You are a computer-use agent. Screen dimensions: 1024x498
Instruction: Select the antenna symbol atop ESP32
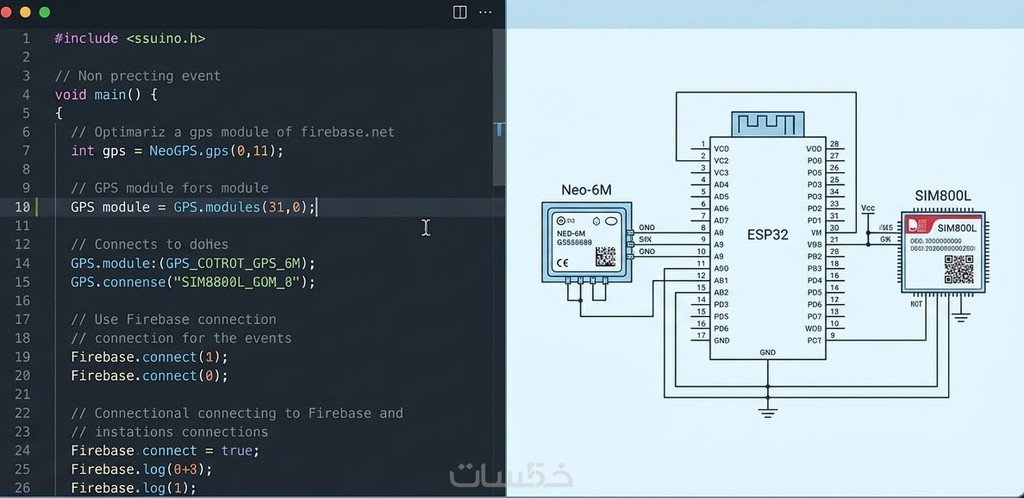767,124
